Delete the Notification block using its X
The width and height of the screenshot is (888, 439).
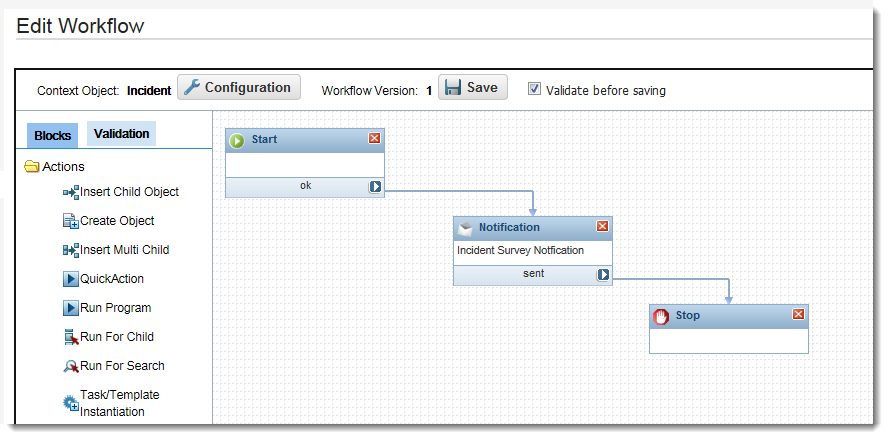coord(602,227)
